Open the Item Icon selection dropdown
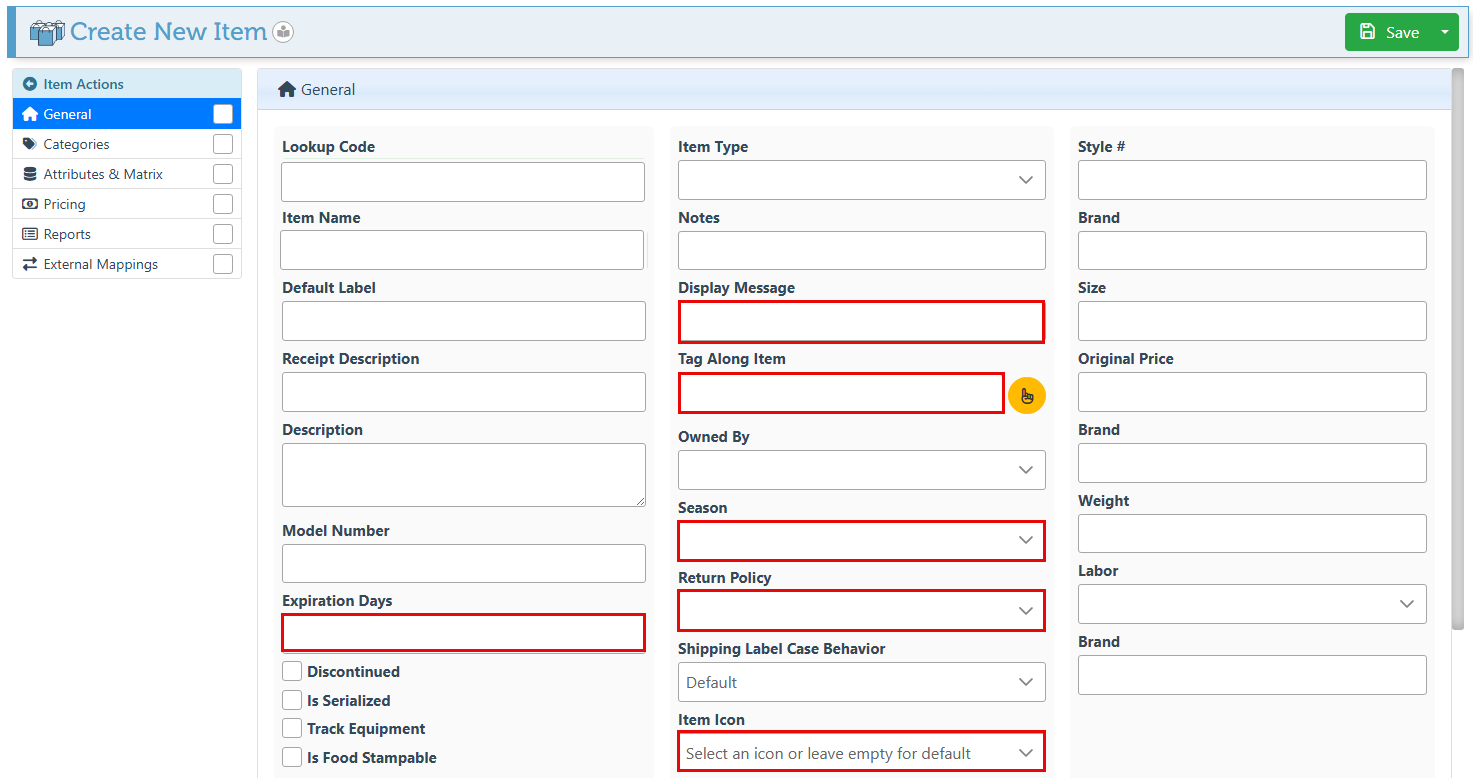 click(x=861, y=753)
